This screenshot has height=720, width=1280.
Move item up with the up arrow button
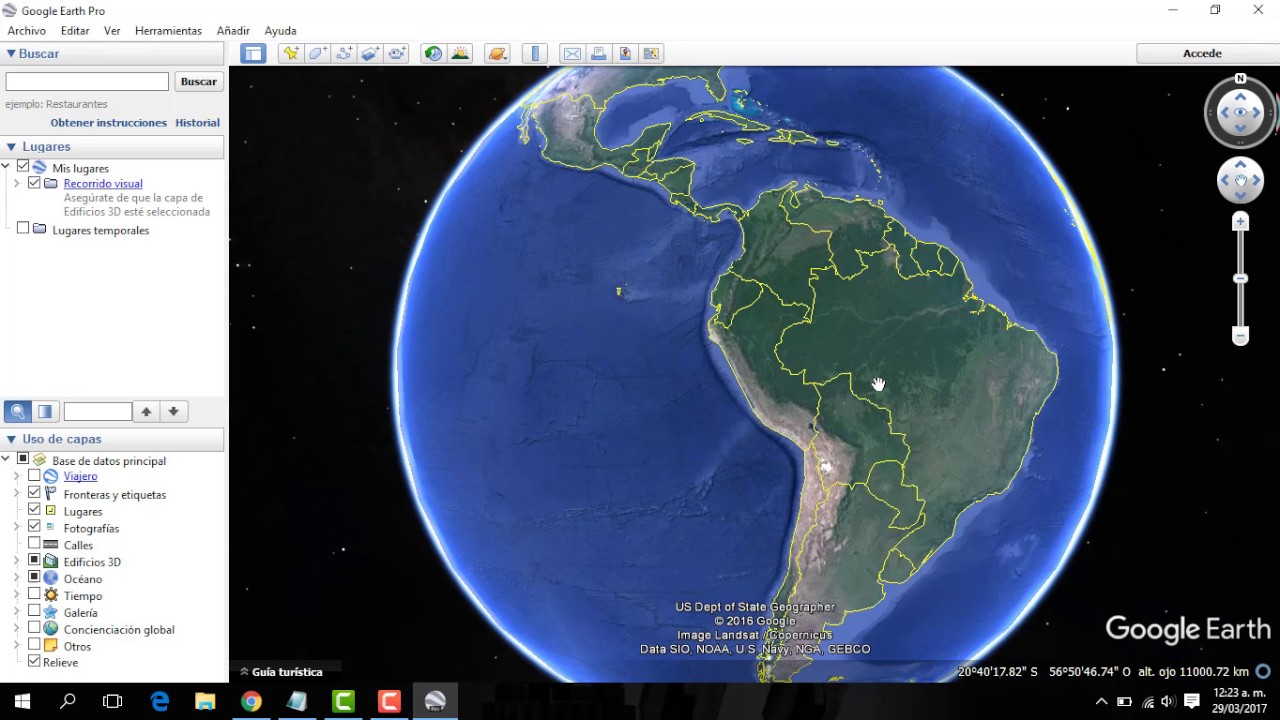(x=146, y=411)
